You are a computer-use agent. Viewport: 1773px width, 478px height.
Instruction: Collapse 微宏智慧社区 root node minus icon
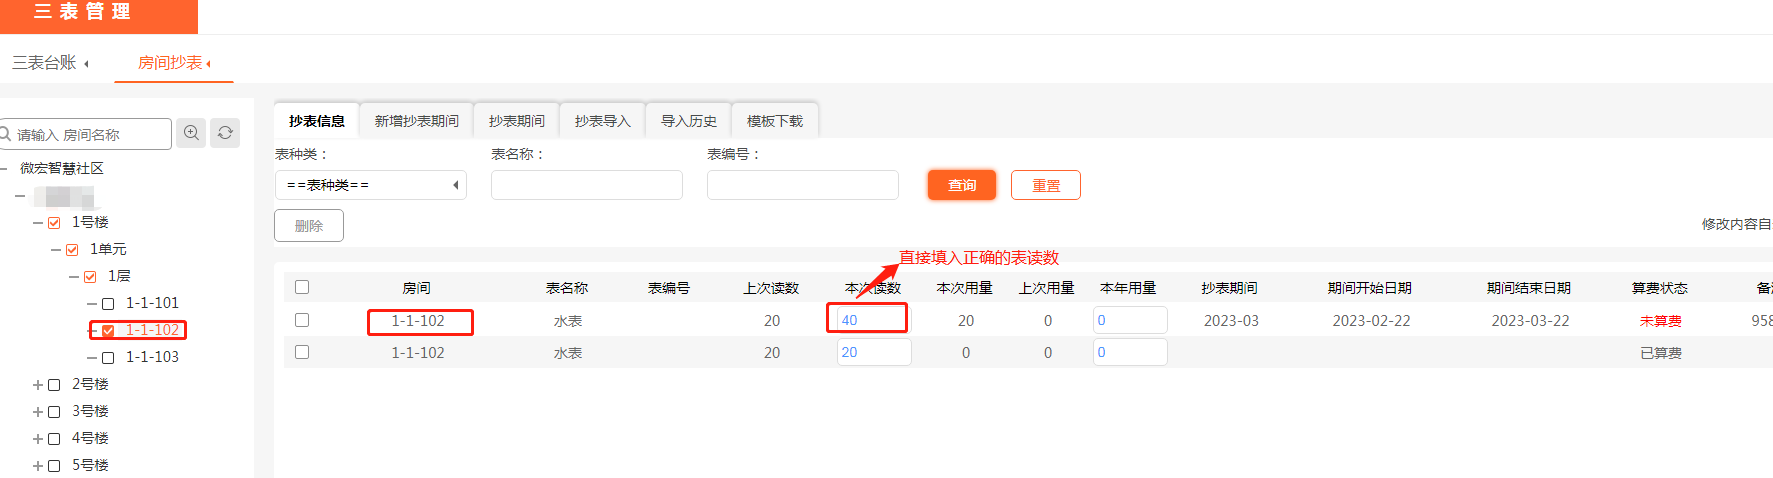(4, 169)
